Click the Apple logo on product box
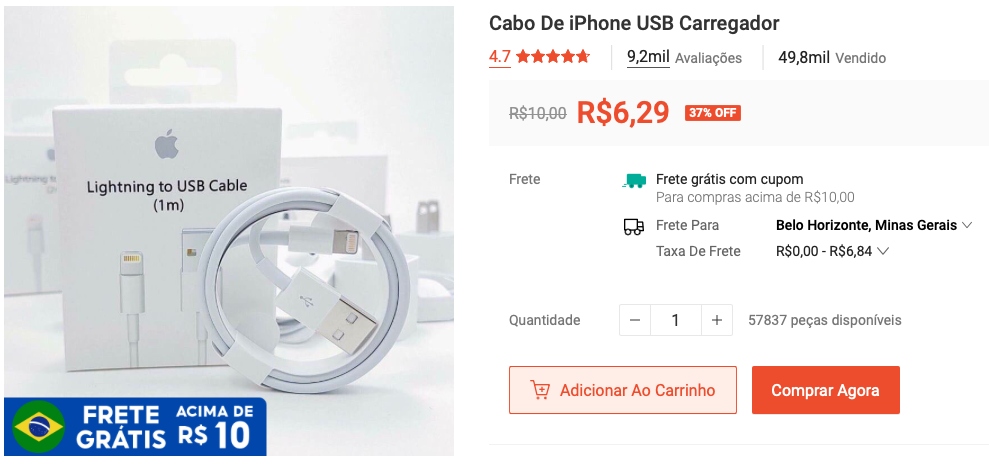 [x=167, y=146]
